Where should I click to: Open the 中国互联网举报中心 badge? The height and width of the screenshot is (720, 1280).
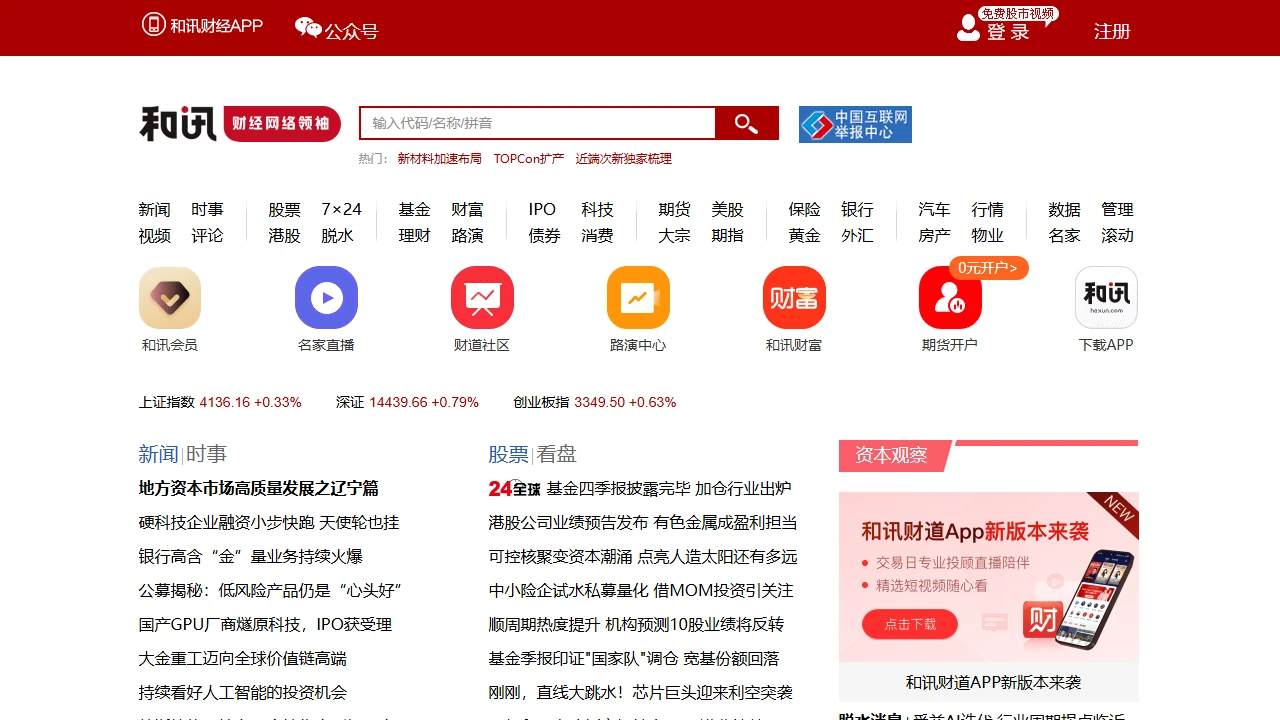coord(855,124)
